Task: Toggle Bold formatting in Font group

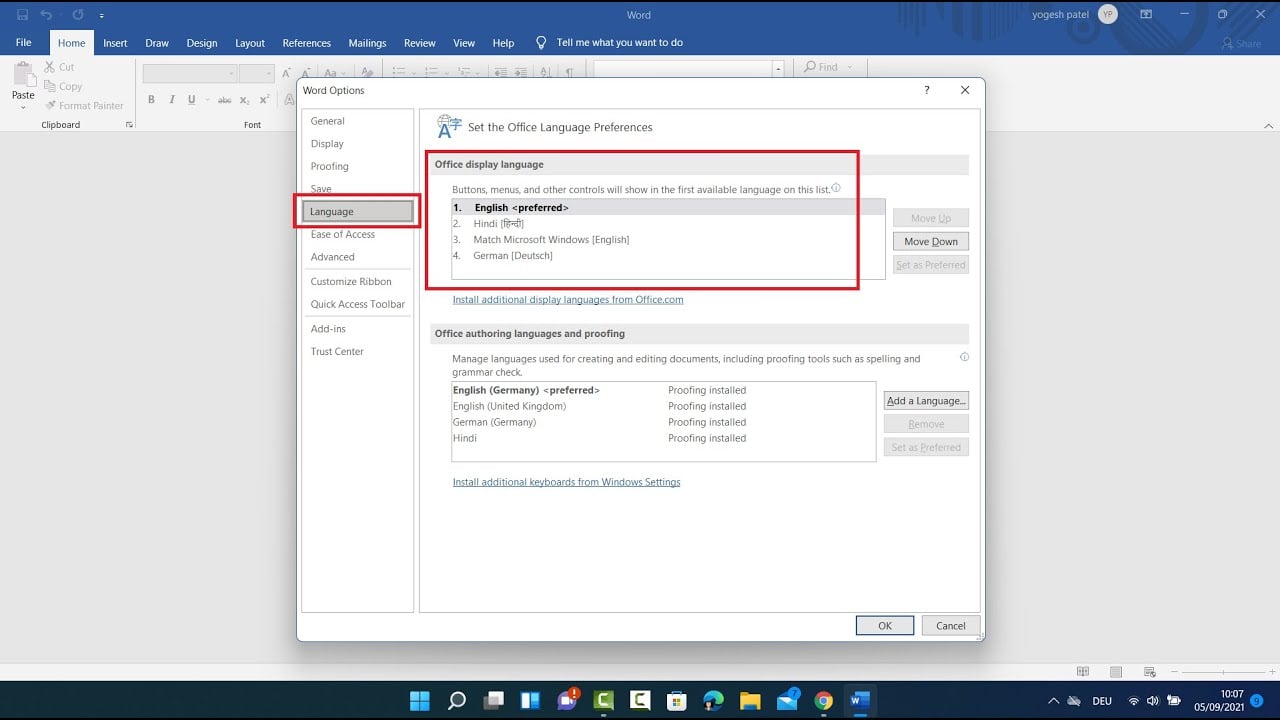Action: pyautogui.click(x=152, y=100)
